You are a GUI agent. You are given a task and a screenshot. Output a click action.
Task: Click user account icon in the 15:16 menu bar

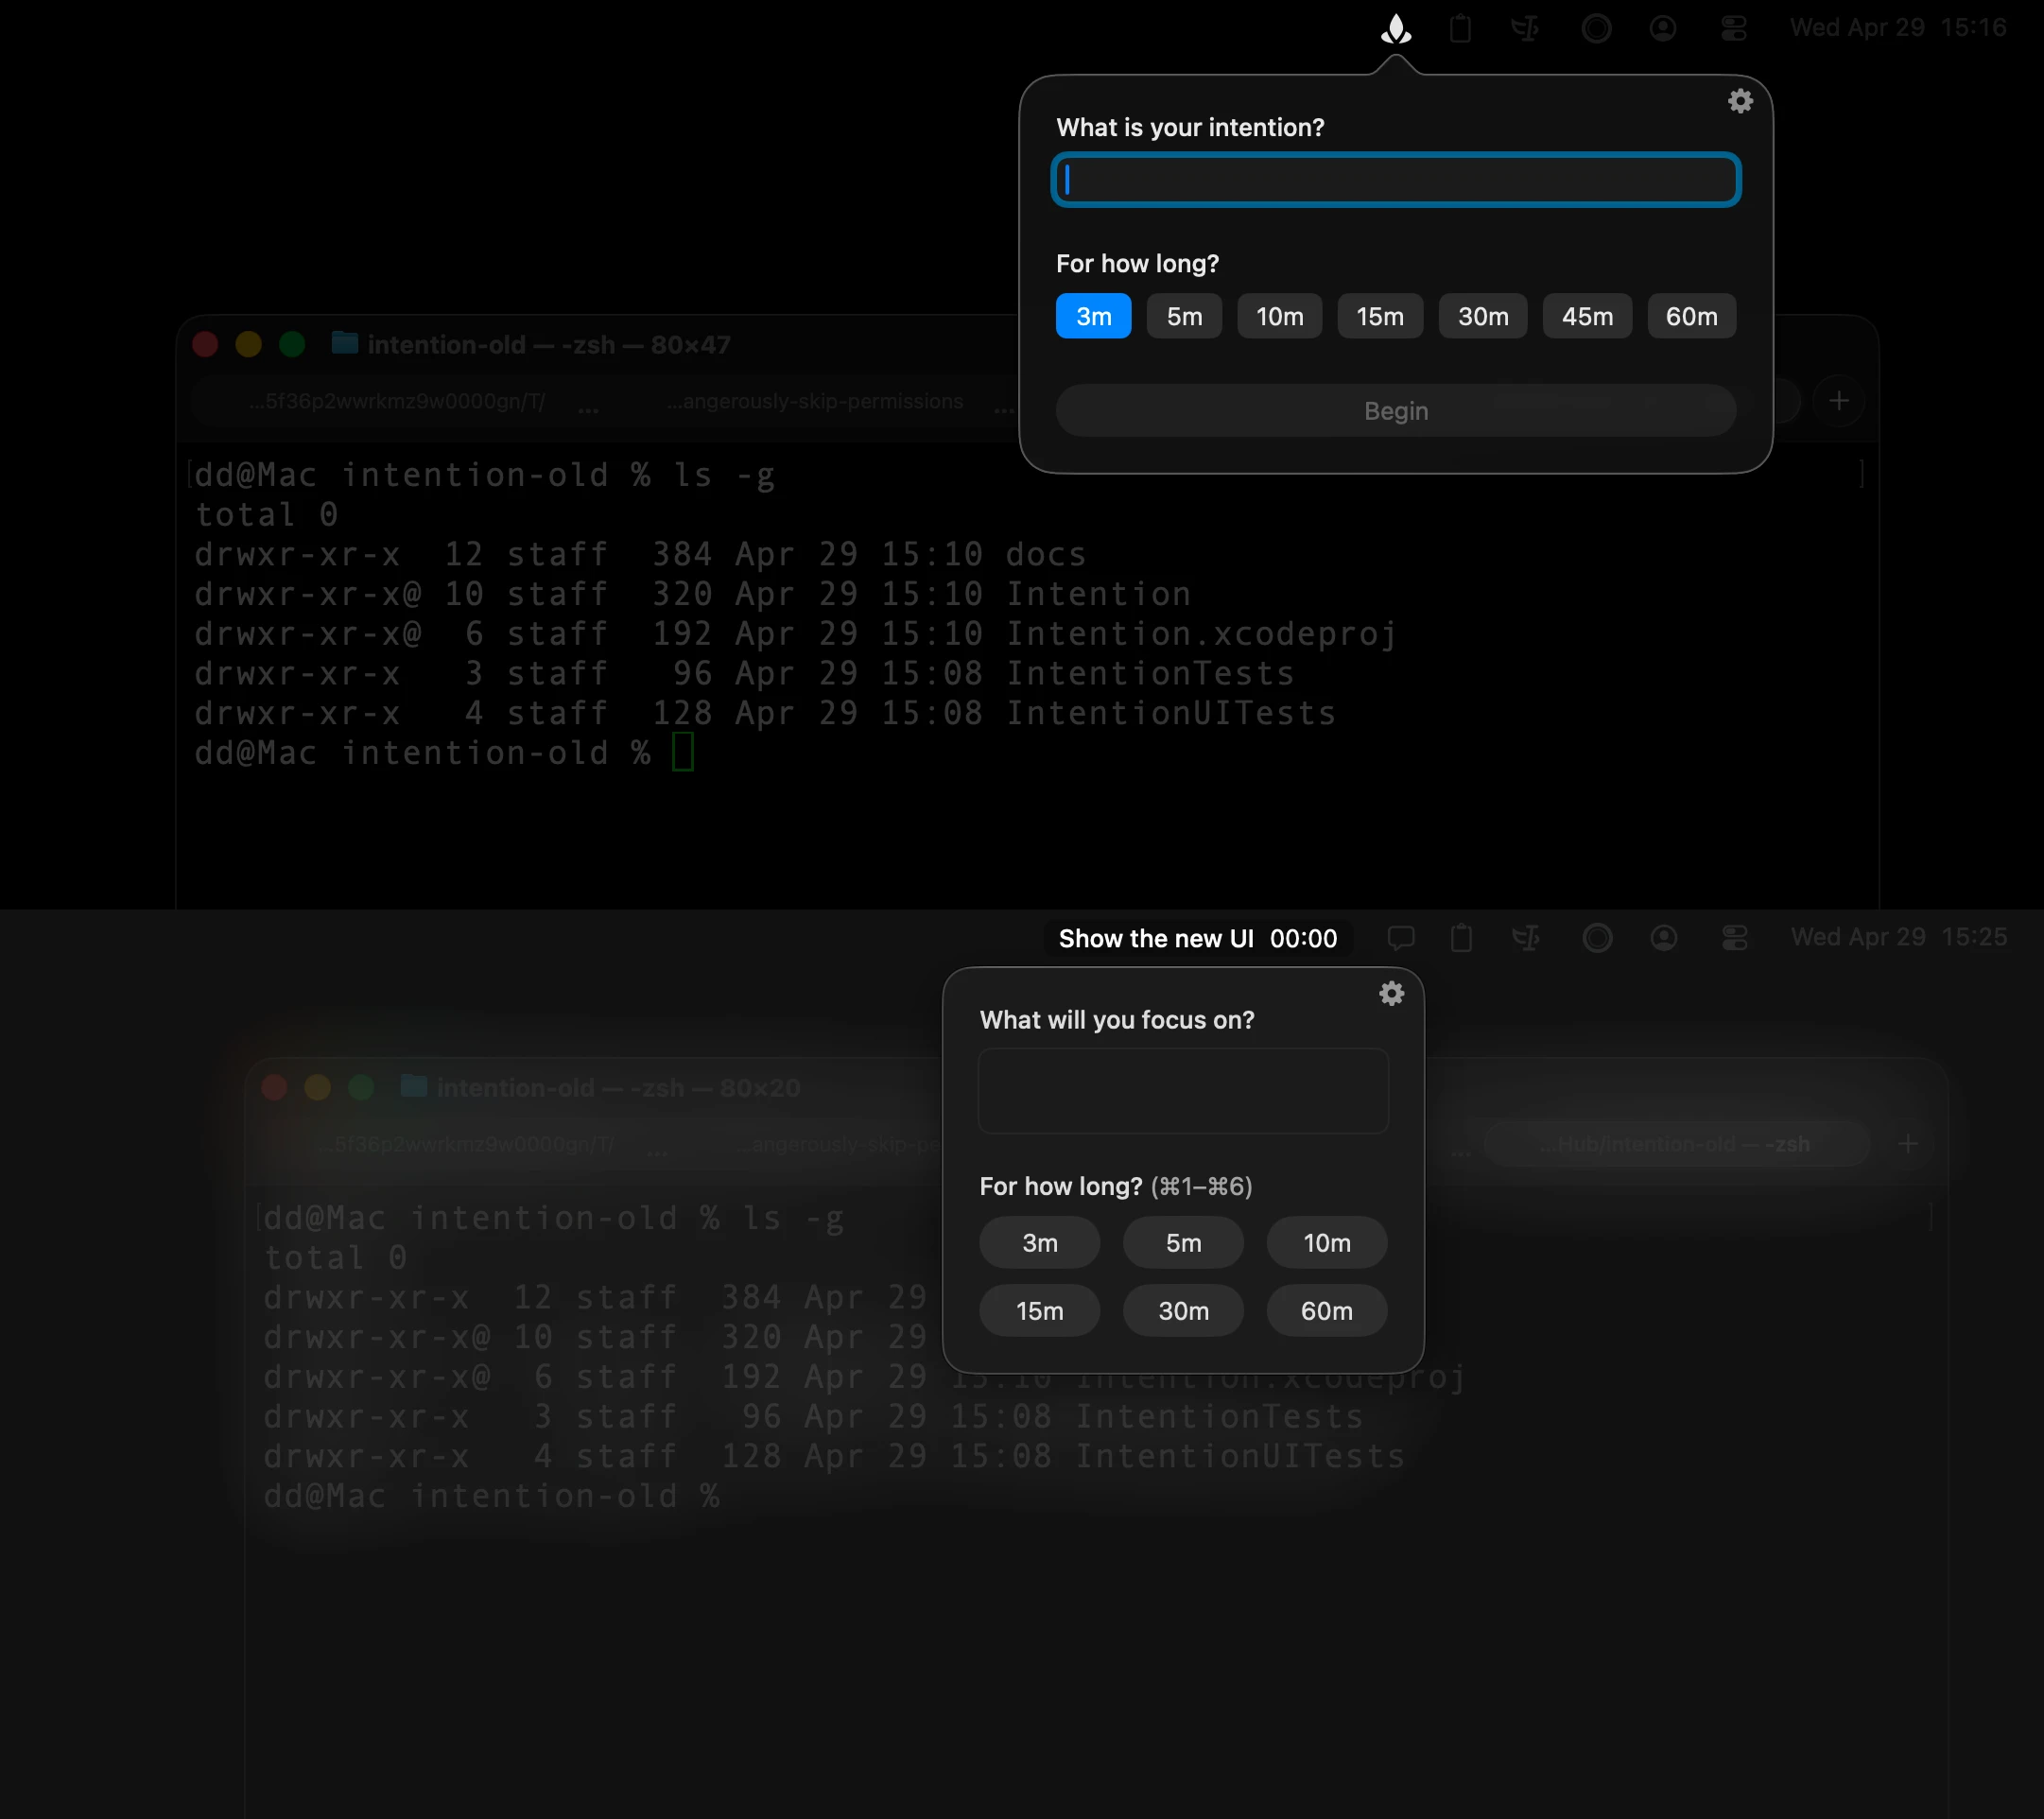click(x=1663, y=28)
